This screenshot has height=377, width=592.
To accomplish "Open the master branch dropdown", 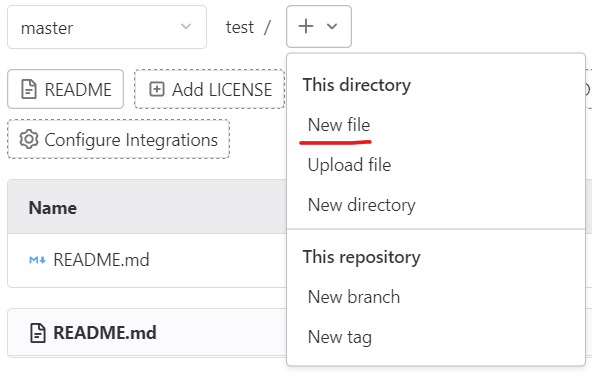I will pos(107,27).
